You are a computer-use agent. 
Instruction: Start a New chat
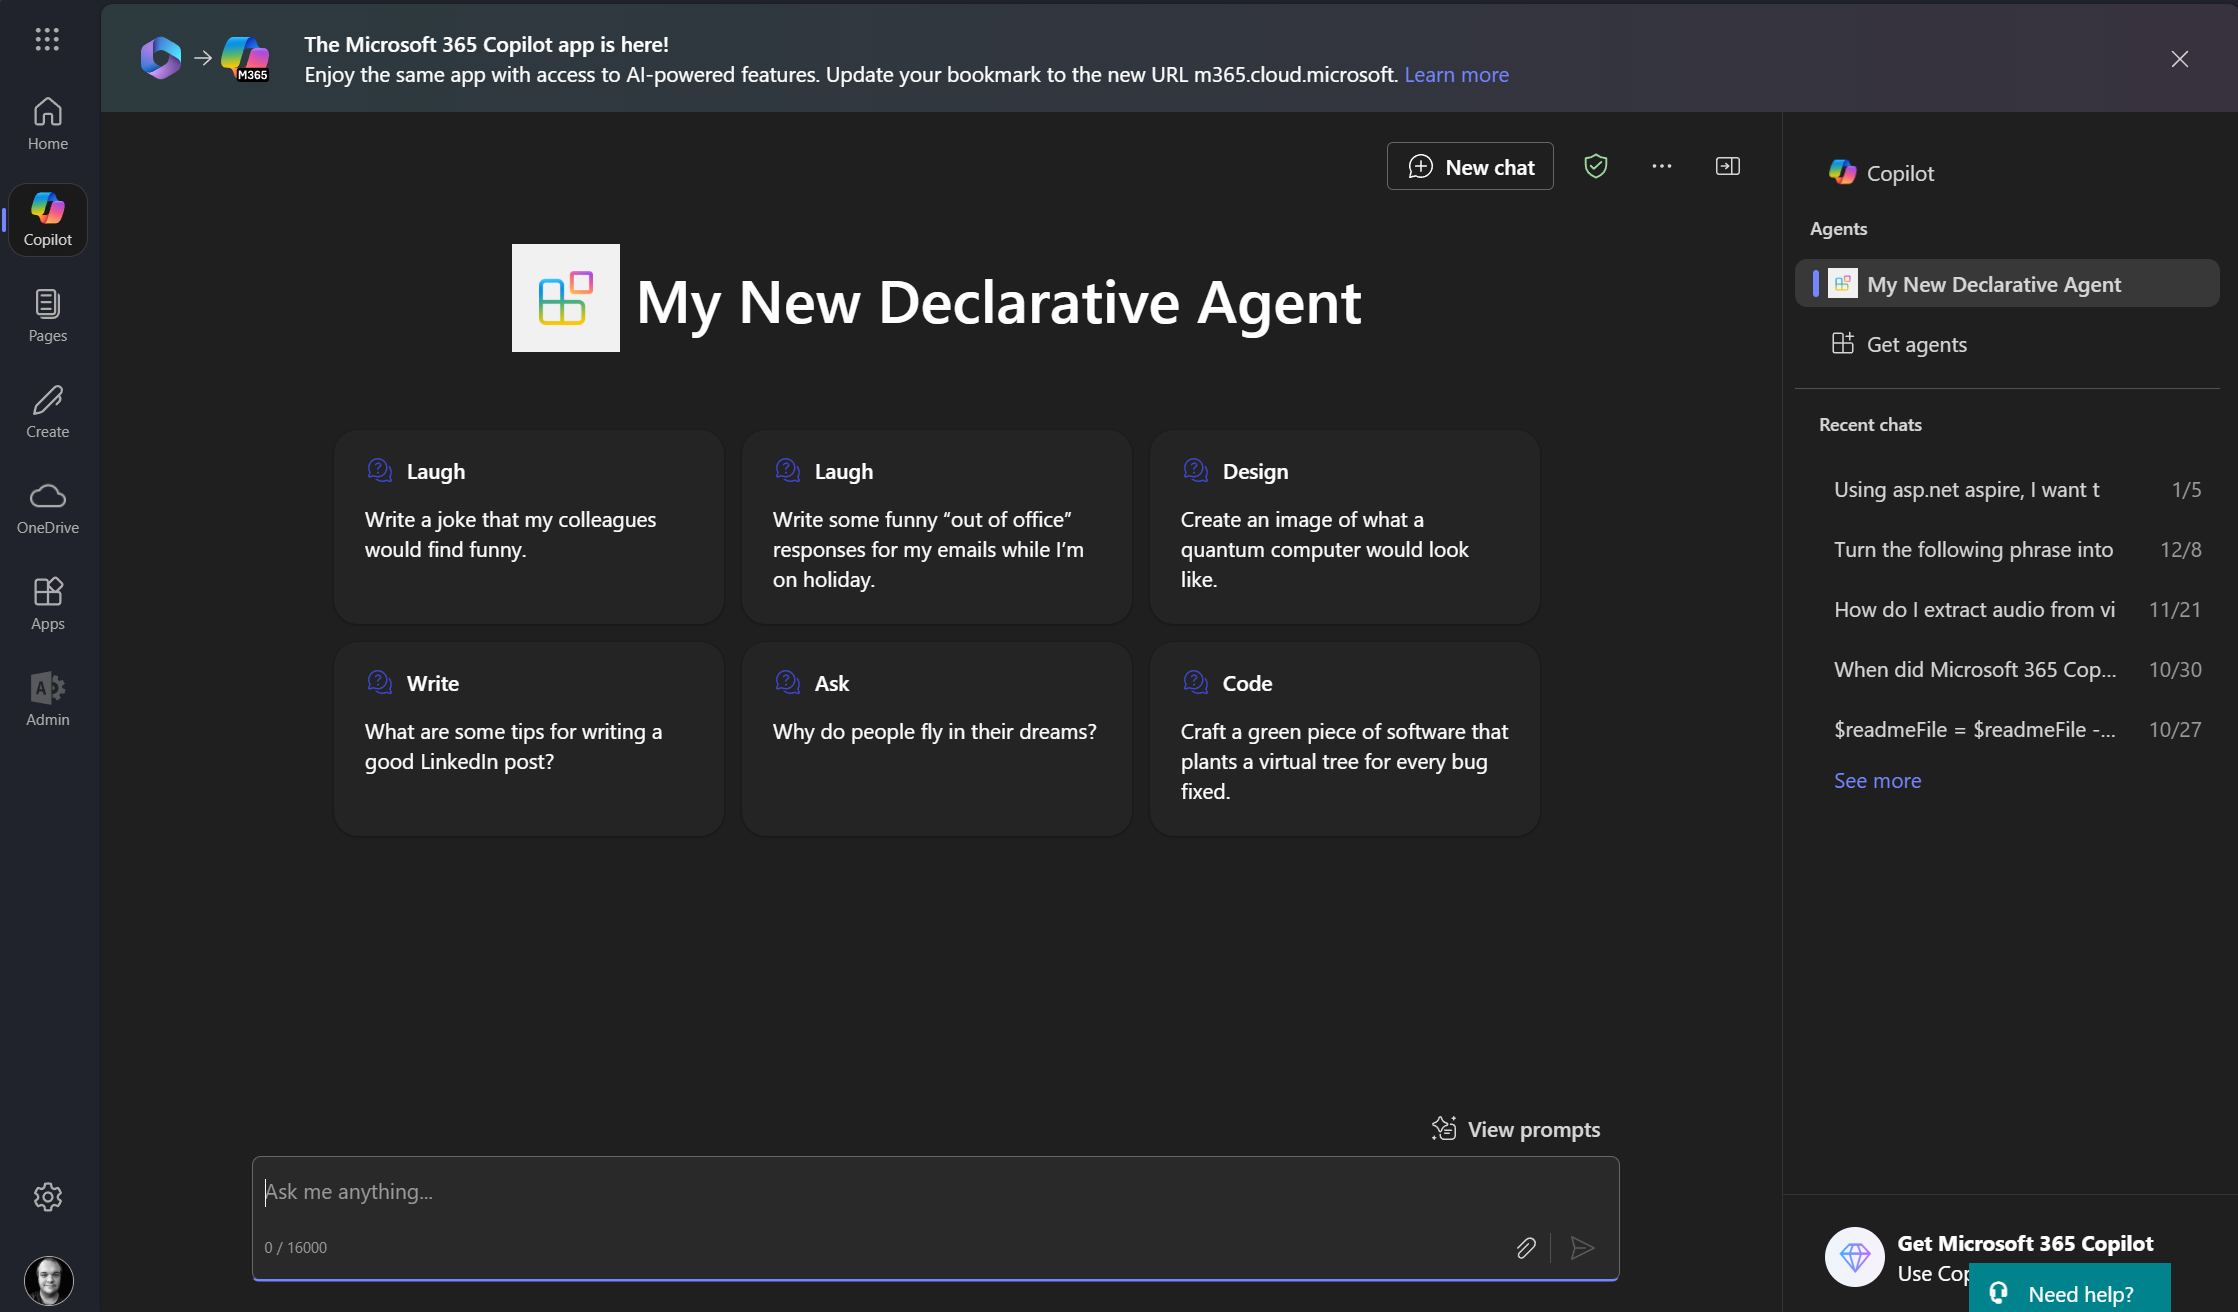(1470, 166)
